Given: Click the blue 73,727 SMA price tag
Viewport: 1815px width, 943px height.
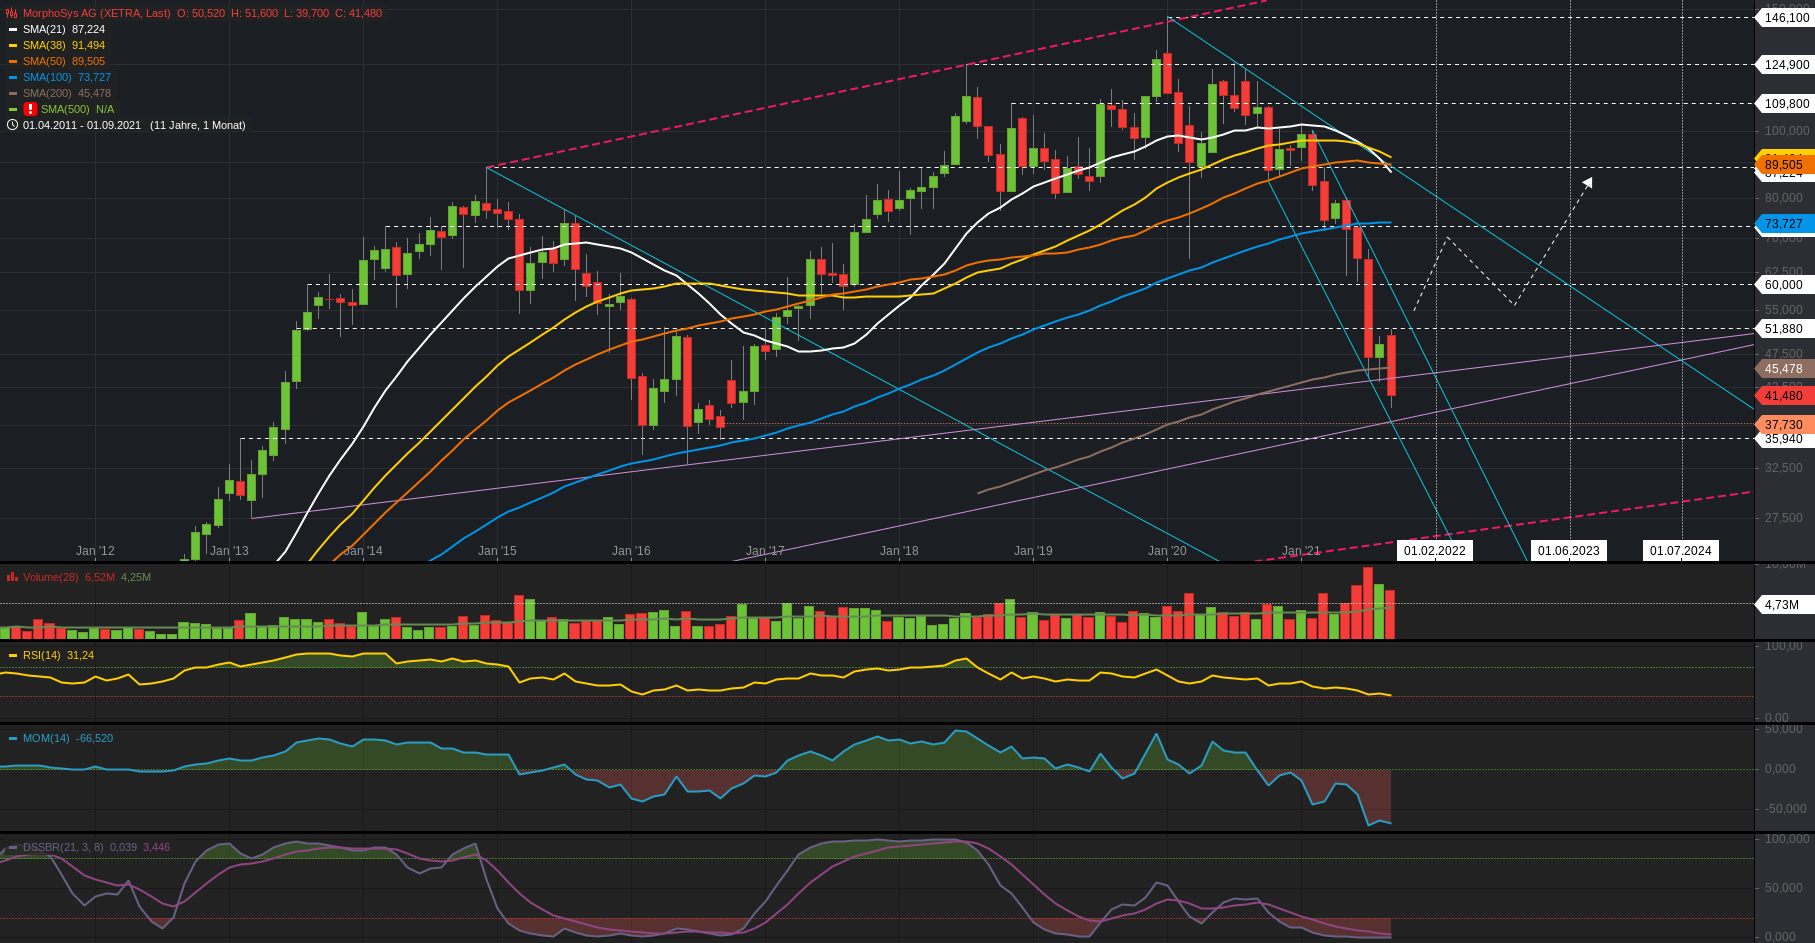Looking at the screenshot, I should coord(1785,224).
